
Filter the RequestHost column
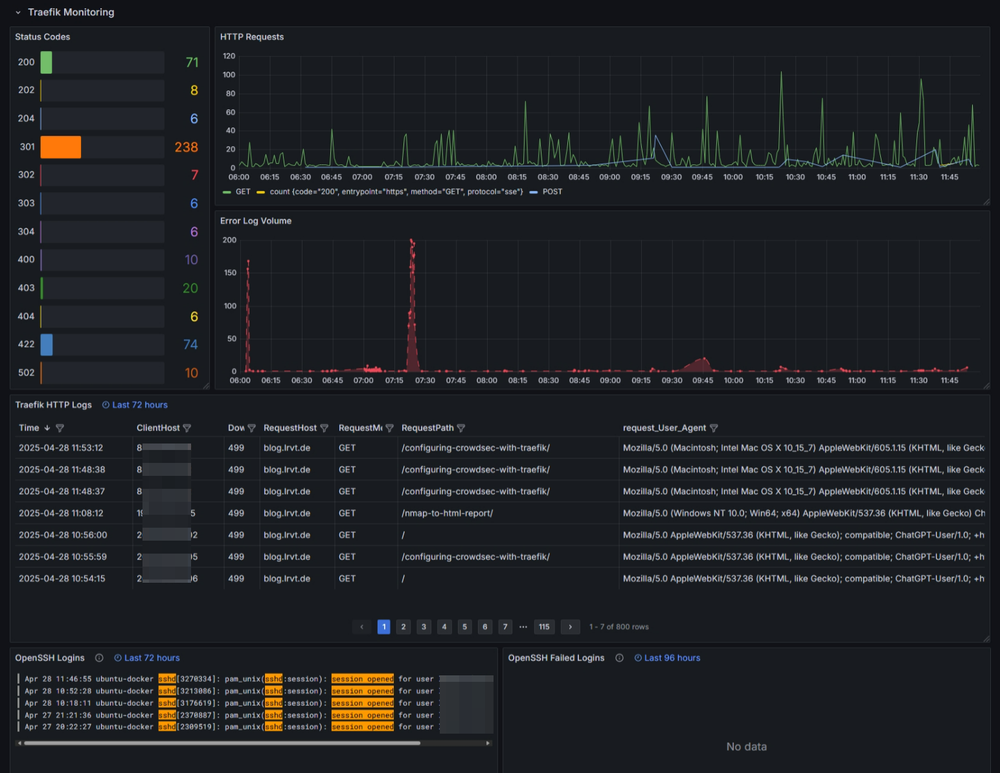click(322, 428)
